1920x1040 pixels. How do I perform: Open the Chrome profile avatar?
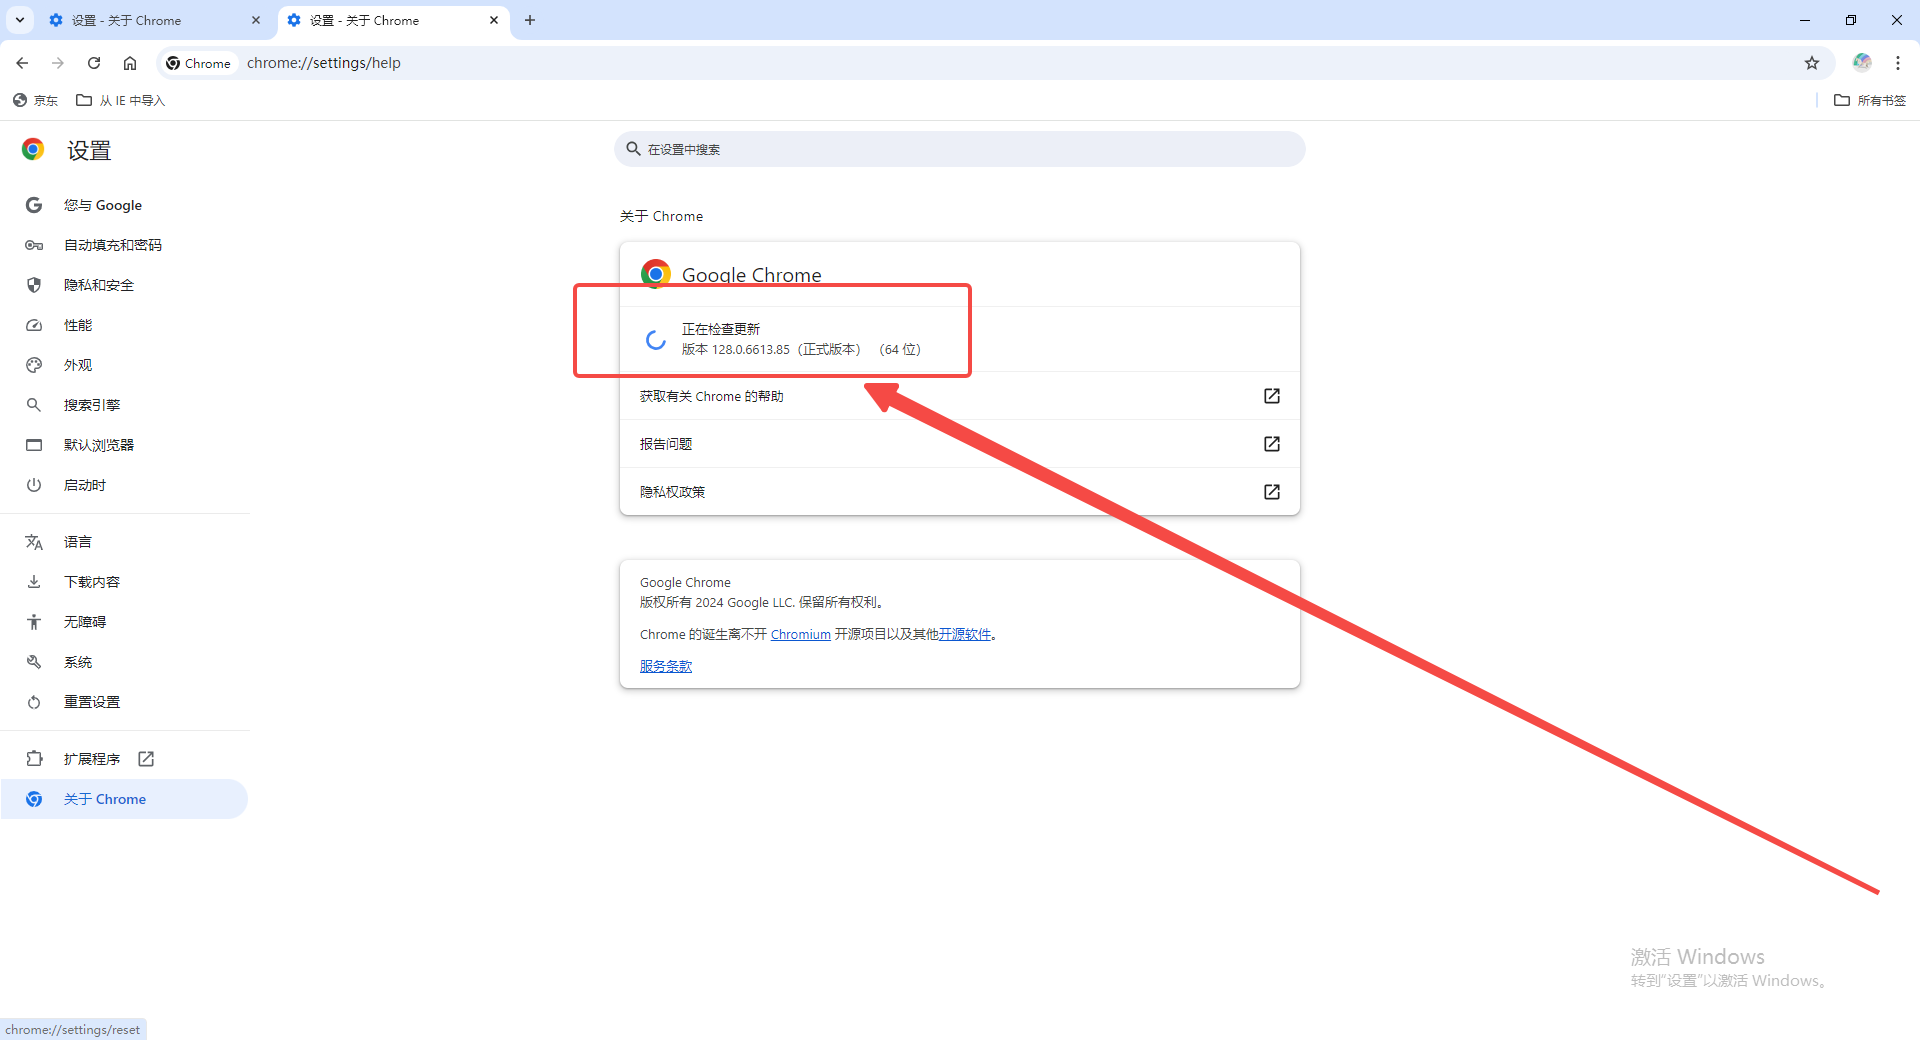(1862, 63)
